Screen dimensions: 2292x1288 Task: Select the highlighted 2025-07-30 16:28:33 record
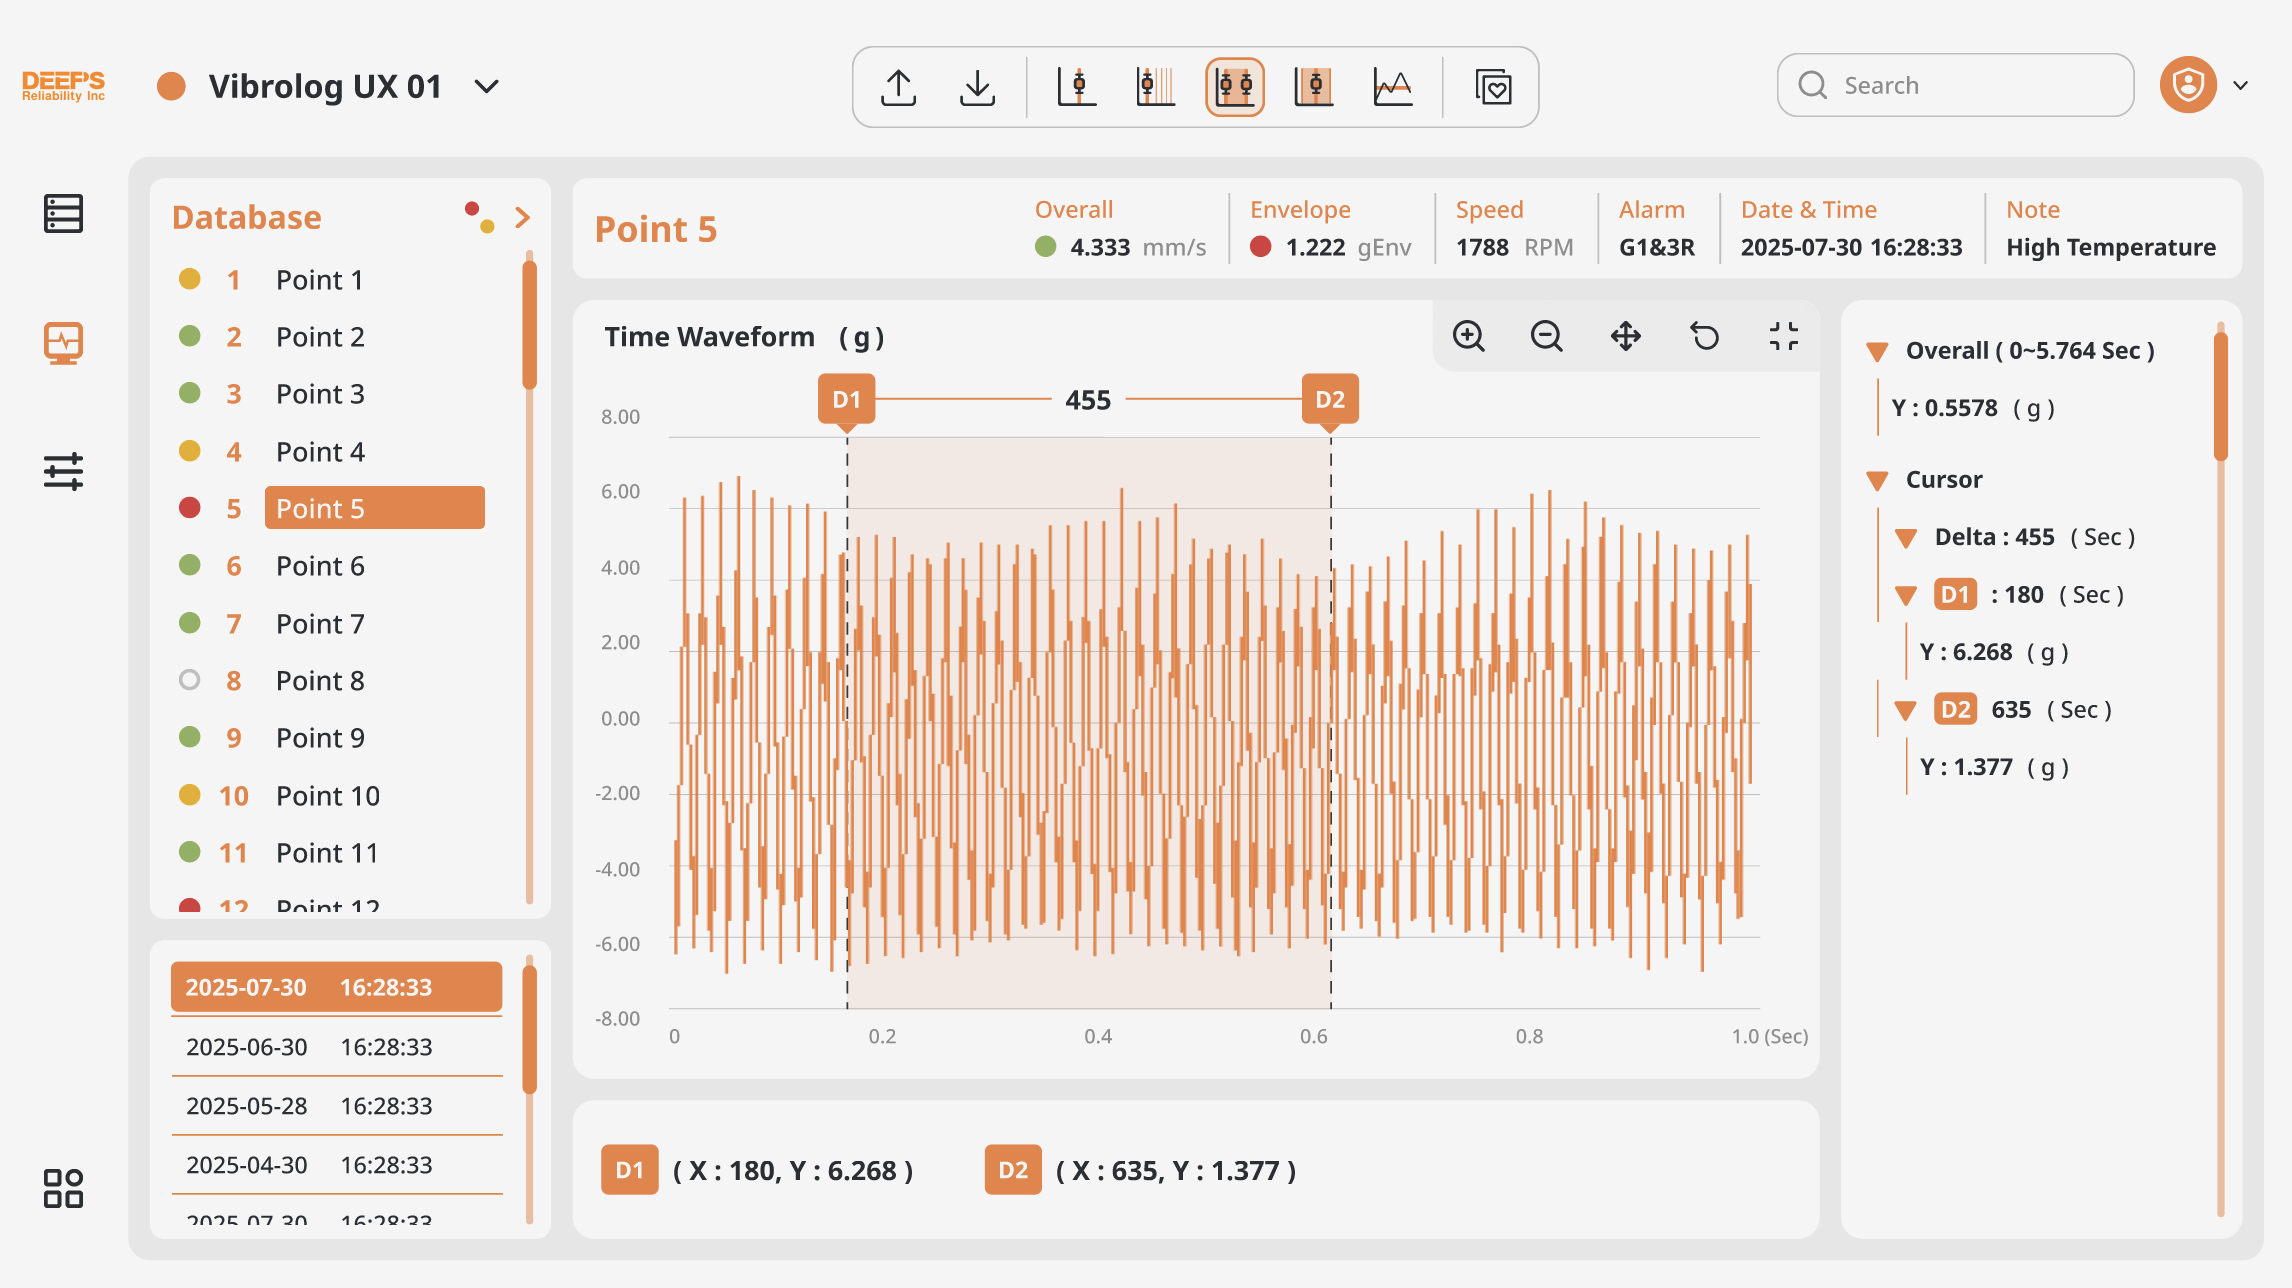tap(336, 987)
